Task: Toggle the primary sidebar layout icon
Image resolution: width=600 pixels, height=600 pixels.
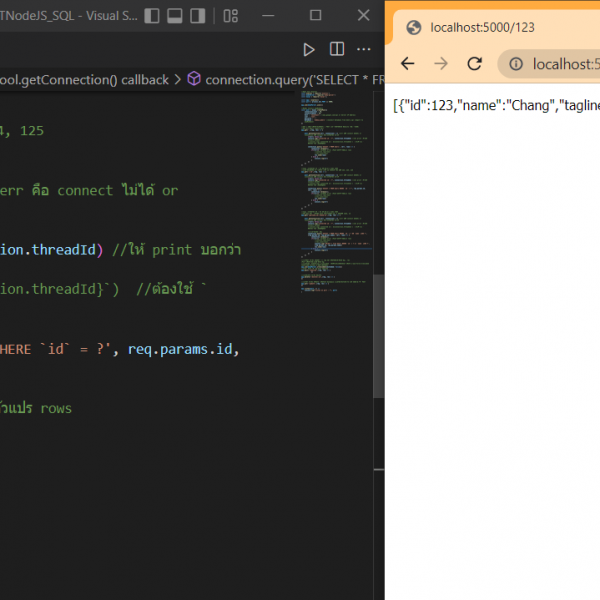Action: coord(152,16)
